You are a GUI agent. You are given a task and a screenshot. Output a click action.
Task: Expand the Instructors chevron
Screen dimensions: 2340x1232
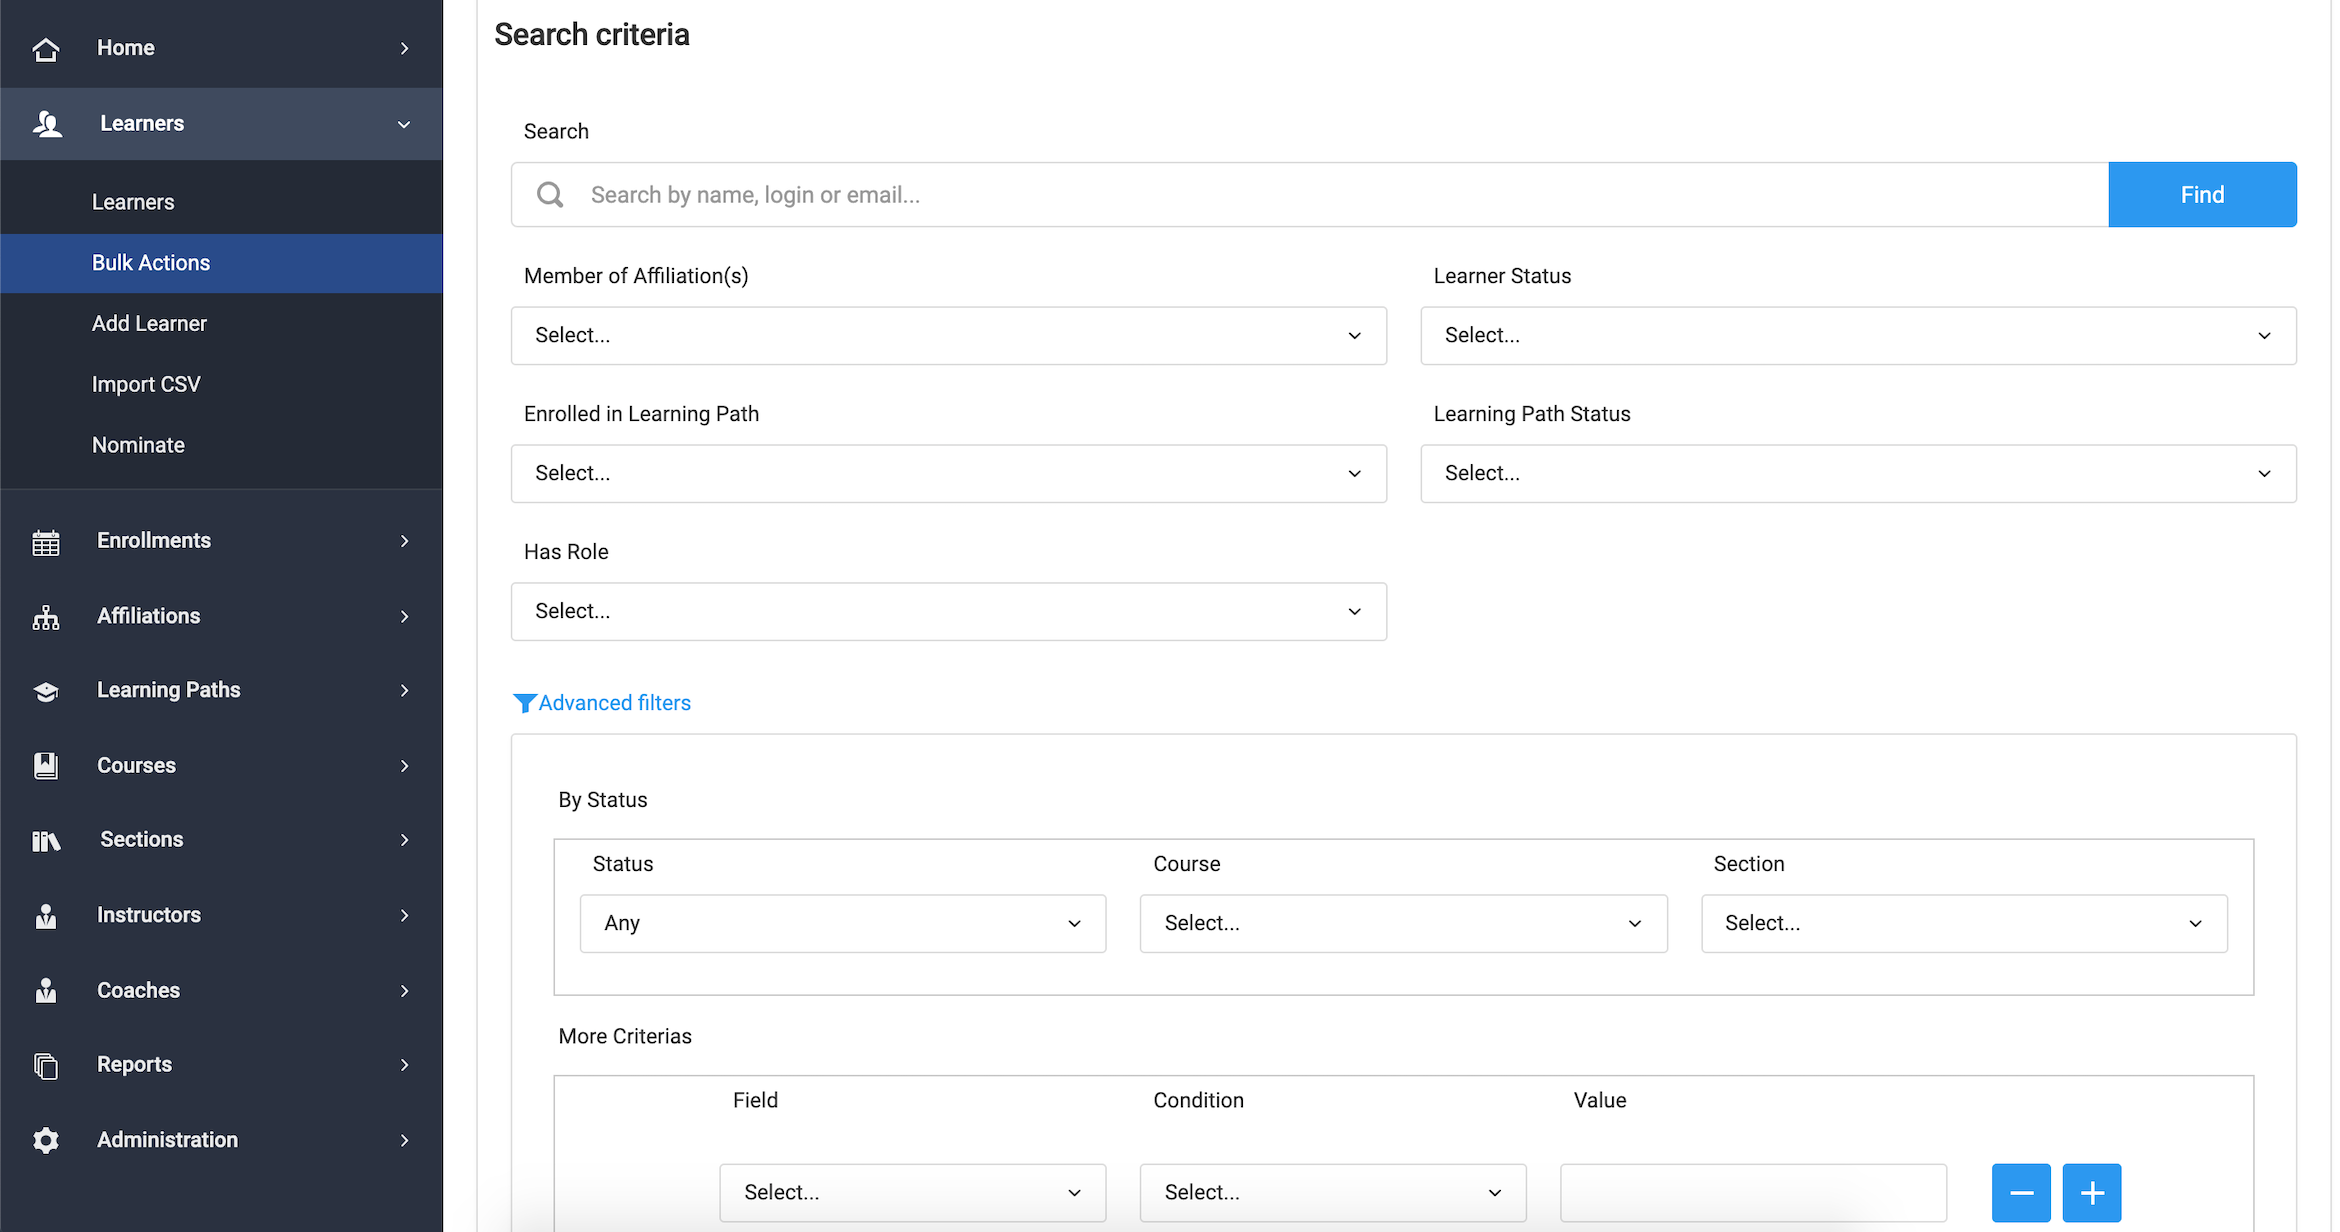click(405, 916)
